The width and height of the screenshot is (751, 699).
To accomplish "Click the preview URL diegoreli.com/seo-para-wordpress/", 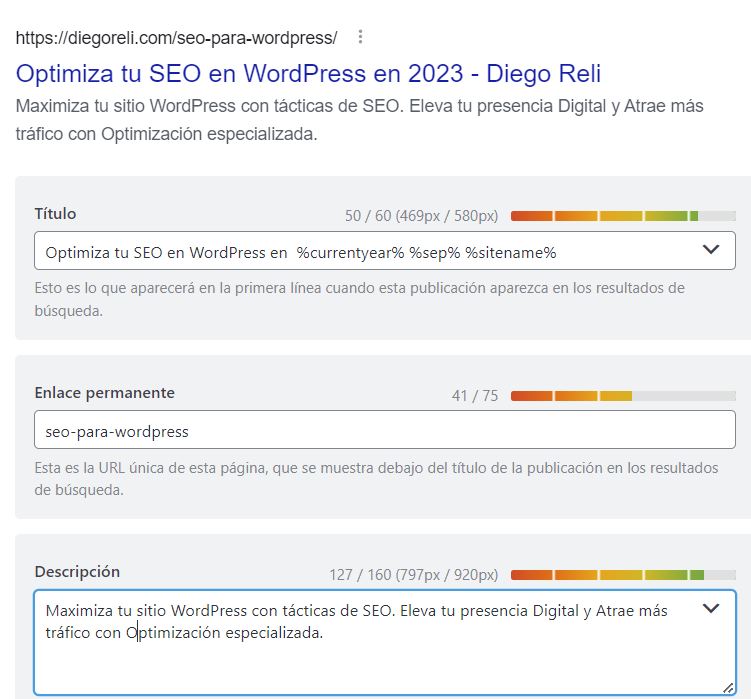I will click(x=176, y=37).
